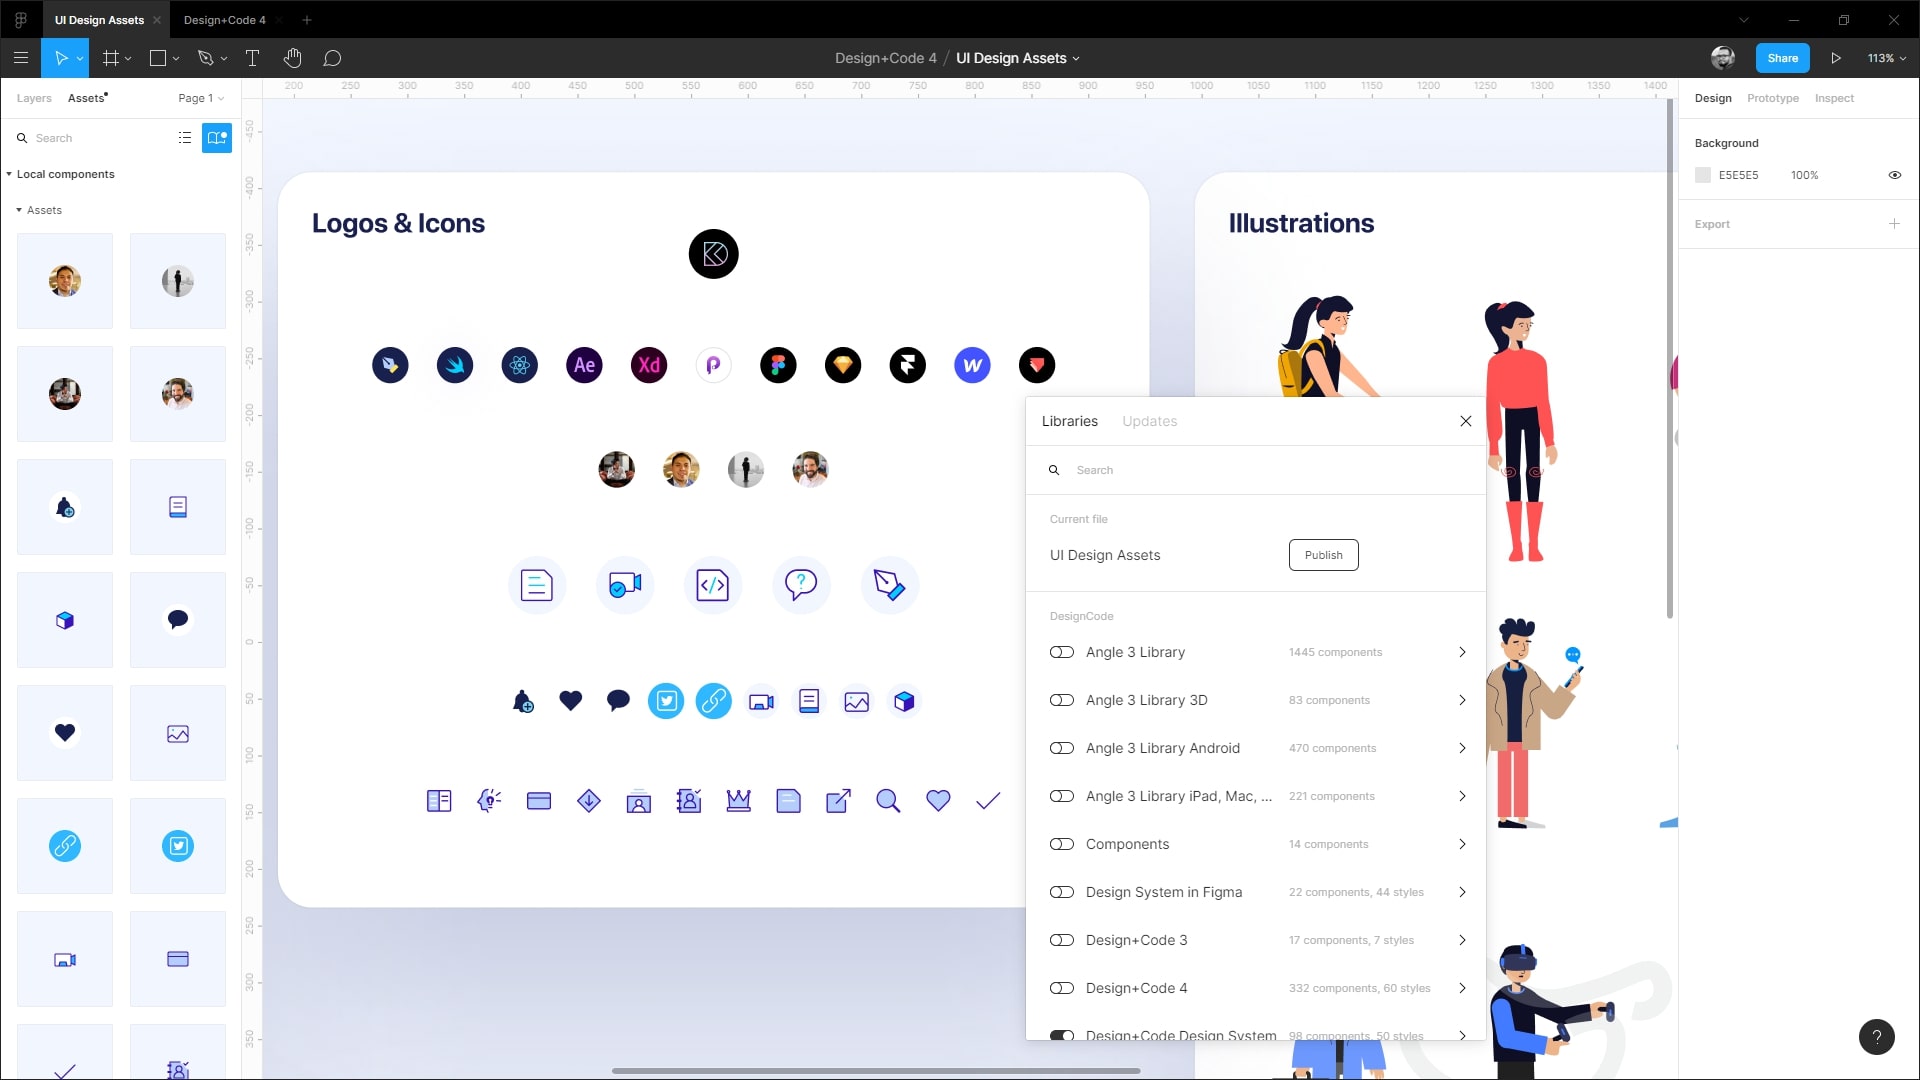Screen dimensions: 1920x1080
Task: Open the Page 1 dropdown
Action: (201, 98)
